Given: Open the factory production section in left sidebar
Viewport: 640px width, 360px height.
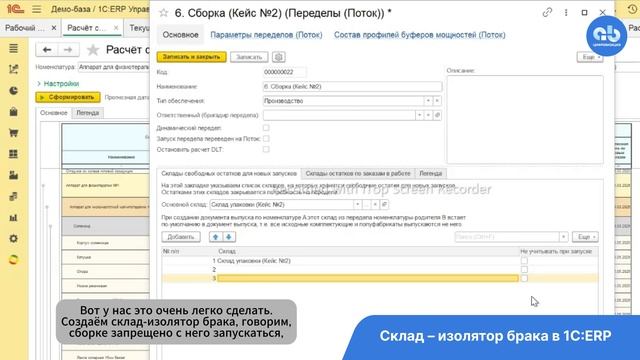Looking at the screenshot, I should [13, 175].
